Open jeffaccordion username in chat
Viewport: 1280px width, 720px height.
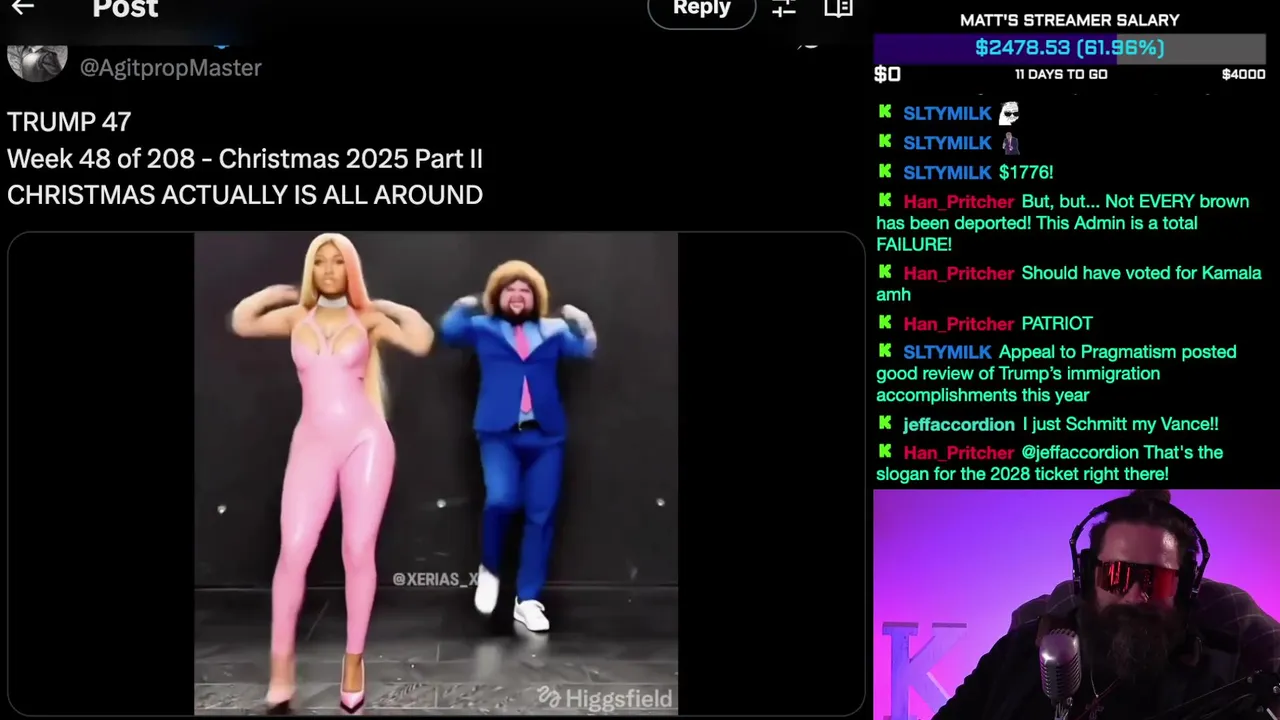click(x=958, y=425)
